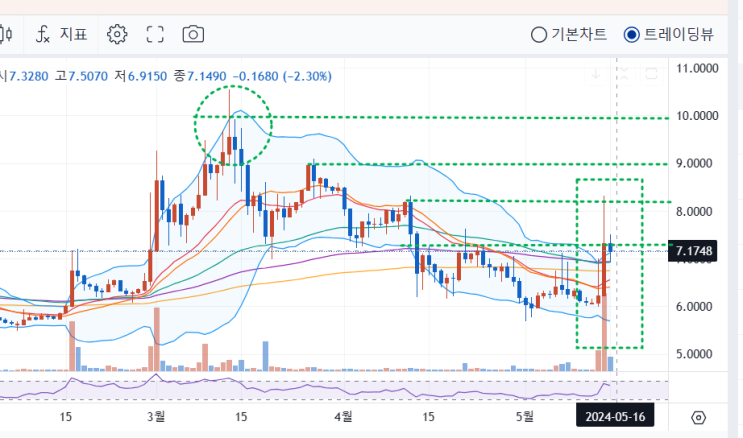Screen dimensions: 743x438
Task: Click the 10.0000 price axis label
Action: pos(697,116)
